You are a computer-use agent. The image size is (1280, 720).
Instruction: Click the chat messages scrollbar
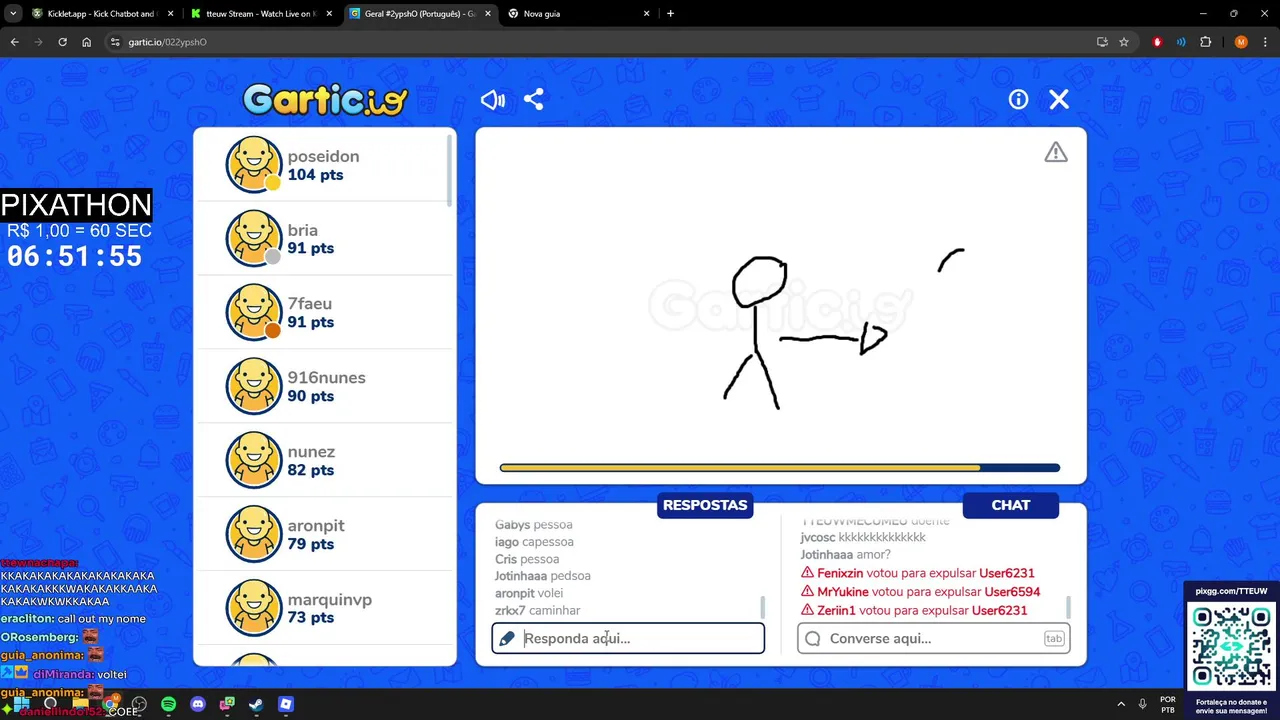point(1069,607)
